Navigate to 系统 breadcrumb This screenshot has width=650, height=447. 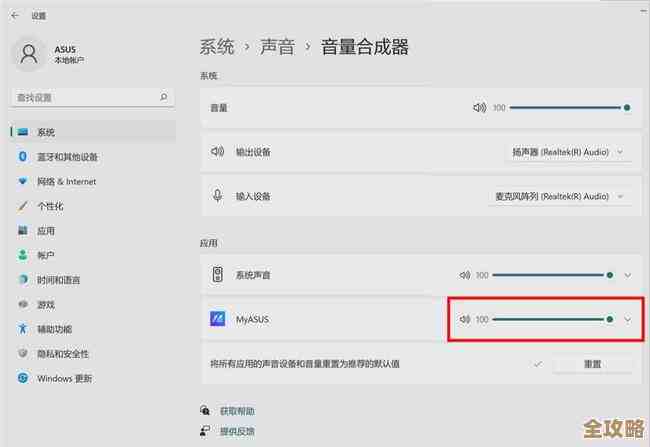pyautogui.click(x=217, y=46)
